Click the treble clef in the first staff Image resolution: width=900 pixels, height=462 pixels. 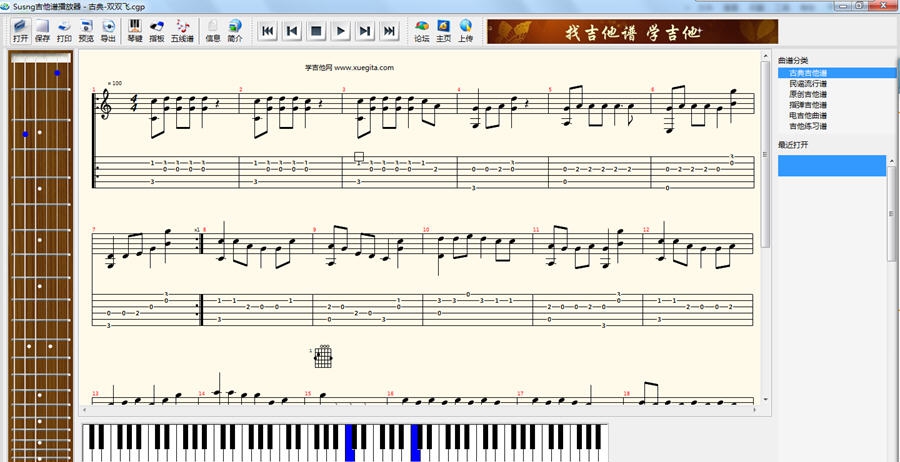(x=105, y=104)
